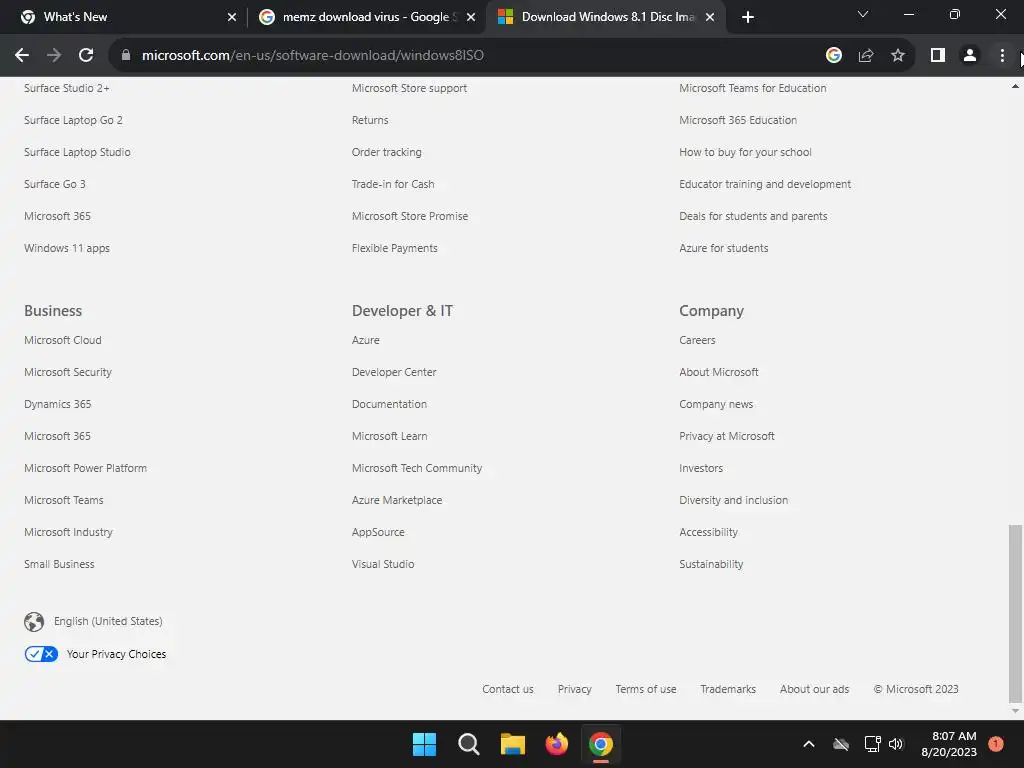Go to Microsoft Learn
This screenshot has width=1024, height=768.
tap(389, 436)
